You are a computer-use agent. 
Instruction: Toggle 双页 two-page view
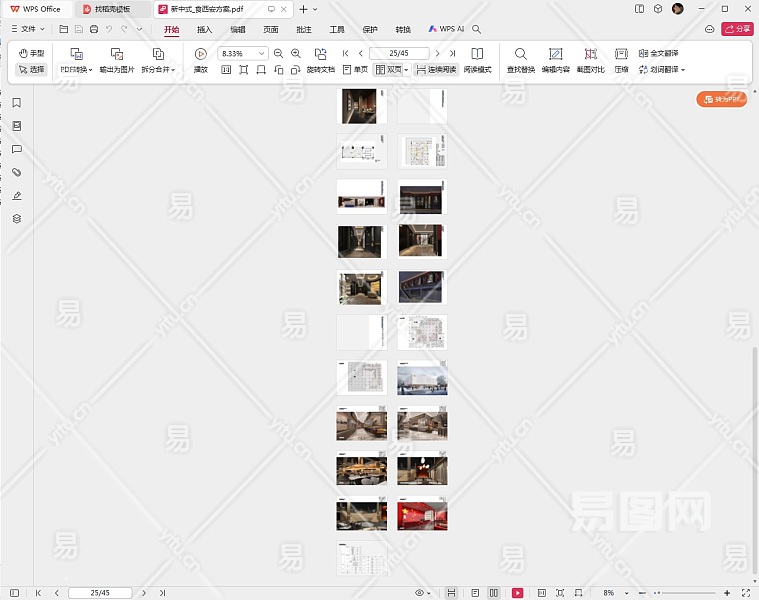389,70
